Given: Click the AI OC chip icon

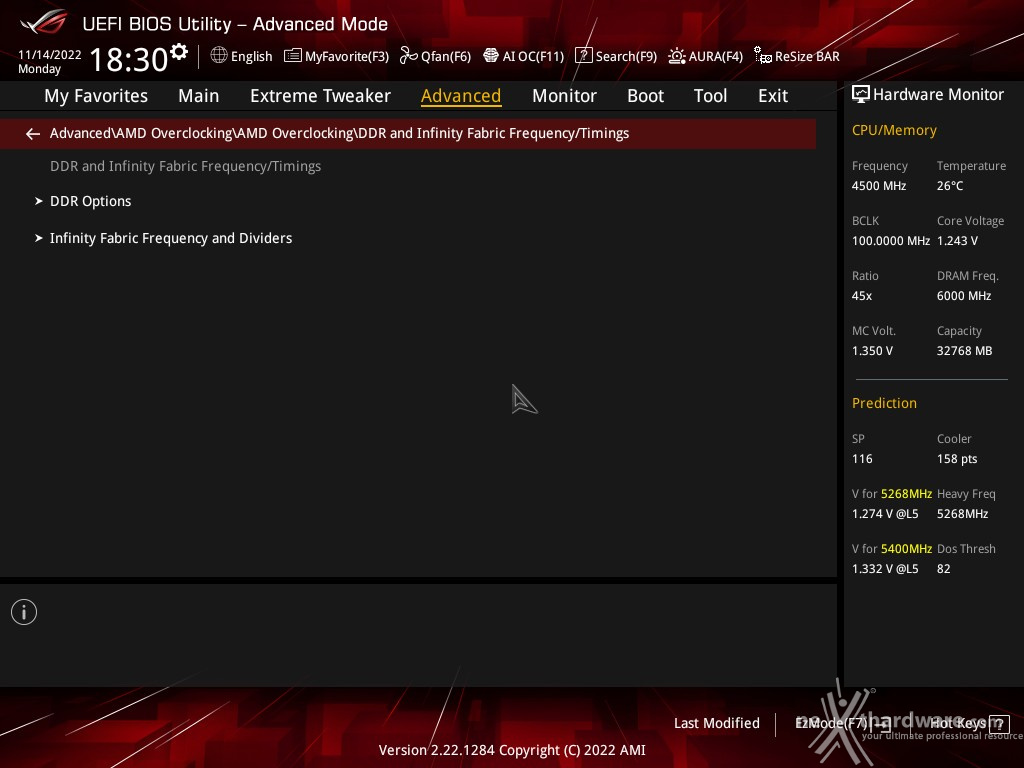Looking at the screenshot, I should point(491,56).
